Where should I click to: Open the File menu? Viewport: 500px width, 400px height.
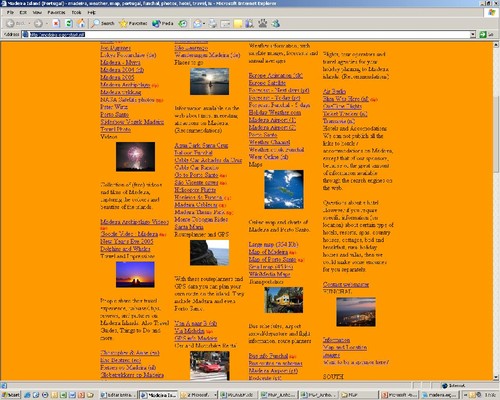pyautogui.click(x=10, y=12)
